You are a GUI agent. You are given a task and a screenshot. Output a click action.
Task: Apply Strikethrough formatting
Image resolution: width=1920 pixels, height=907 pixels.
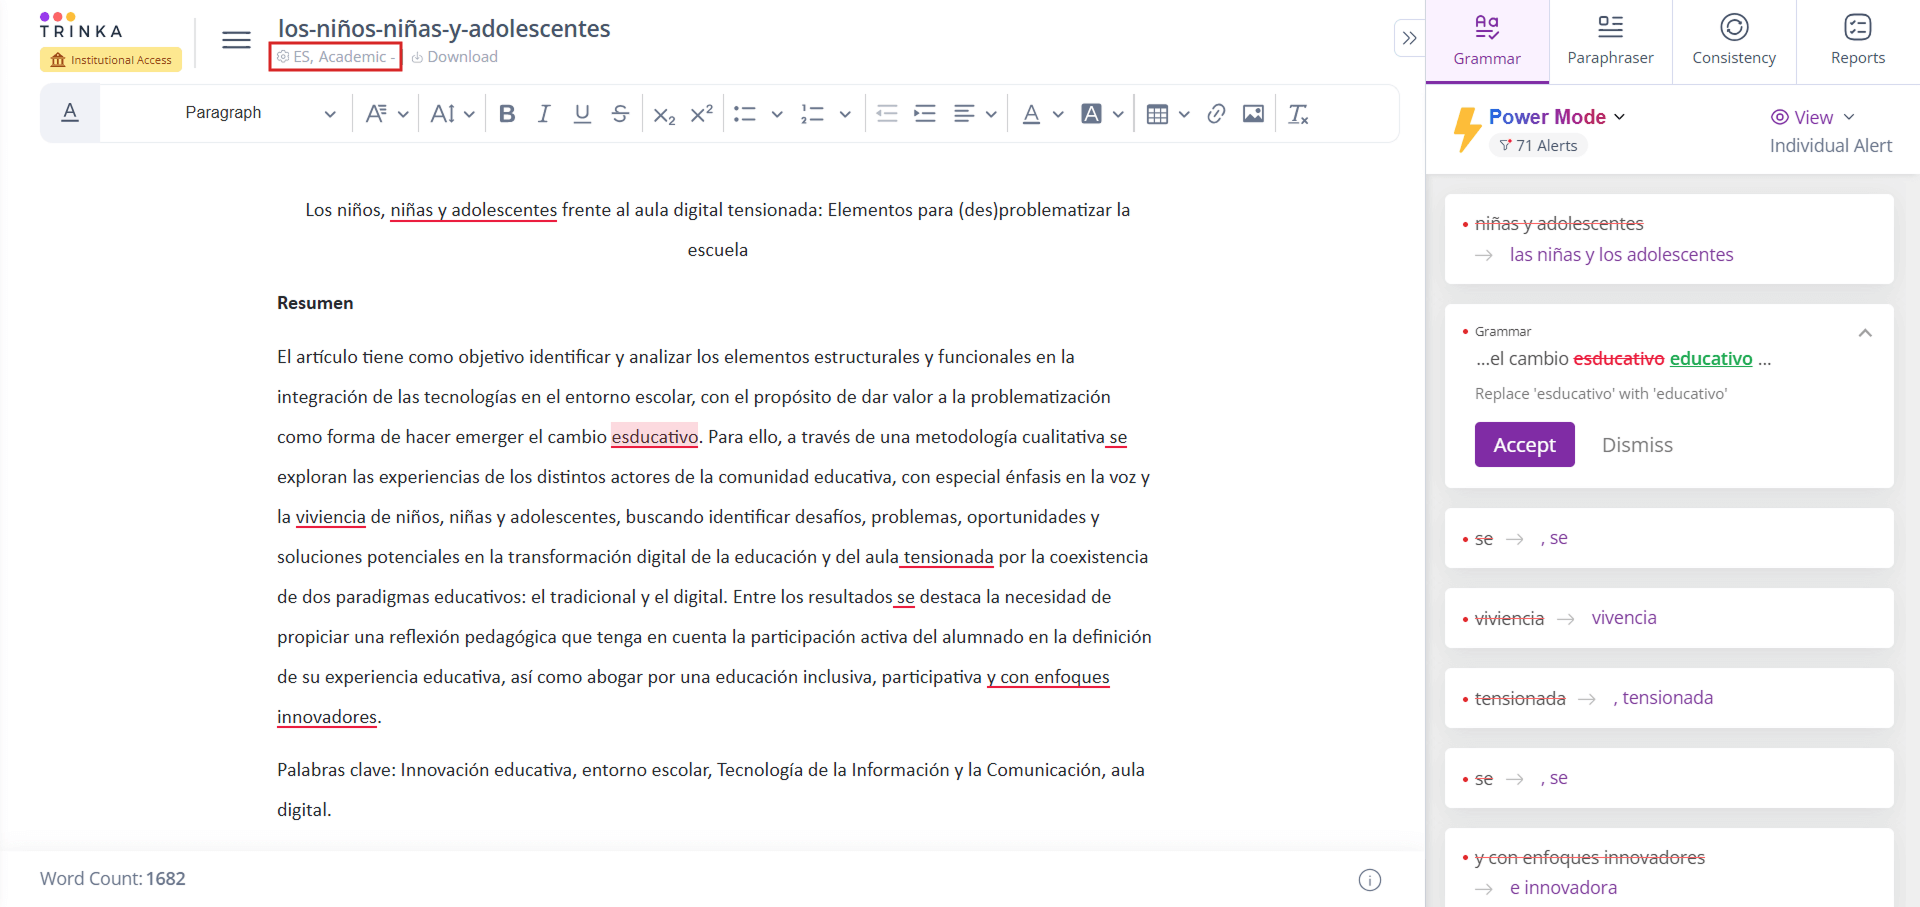coord(620,114)
